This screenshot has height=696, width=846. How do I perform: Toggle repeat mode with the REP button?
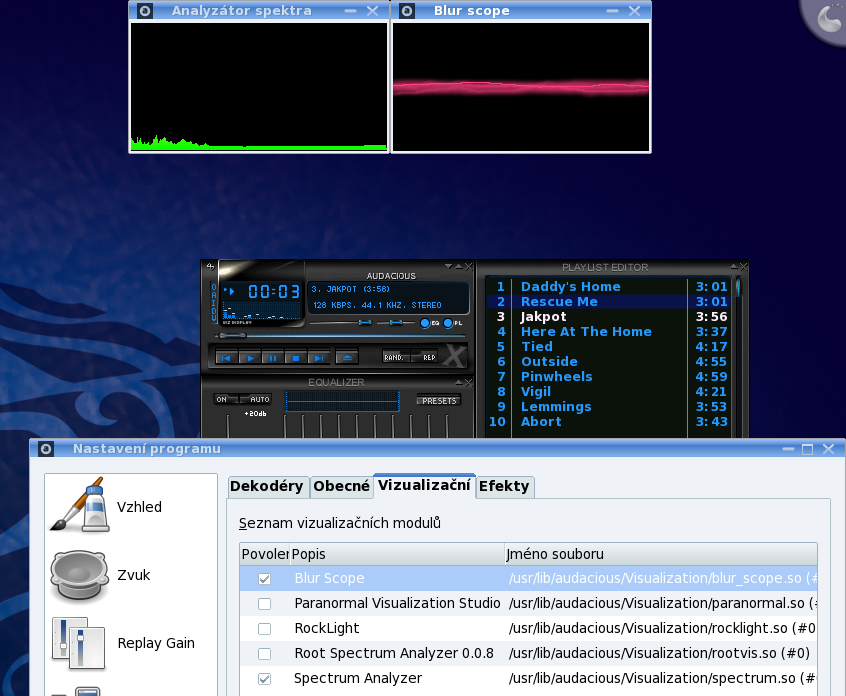pos(425,357)
